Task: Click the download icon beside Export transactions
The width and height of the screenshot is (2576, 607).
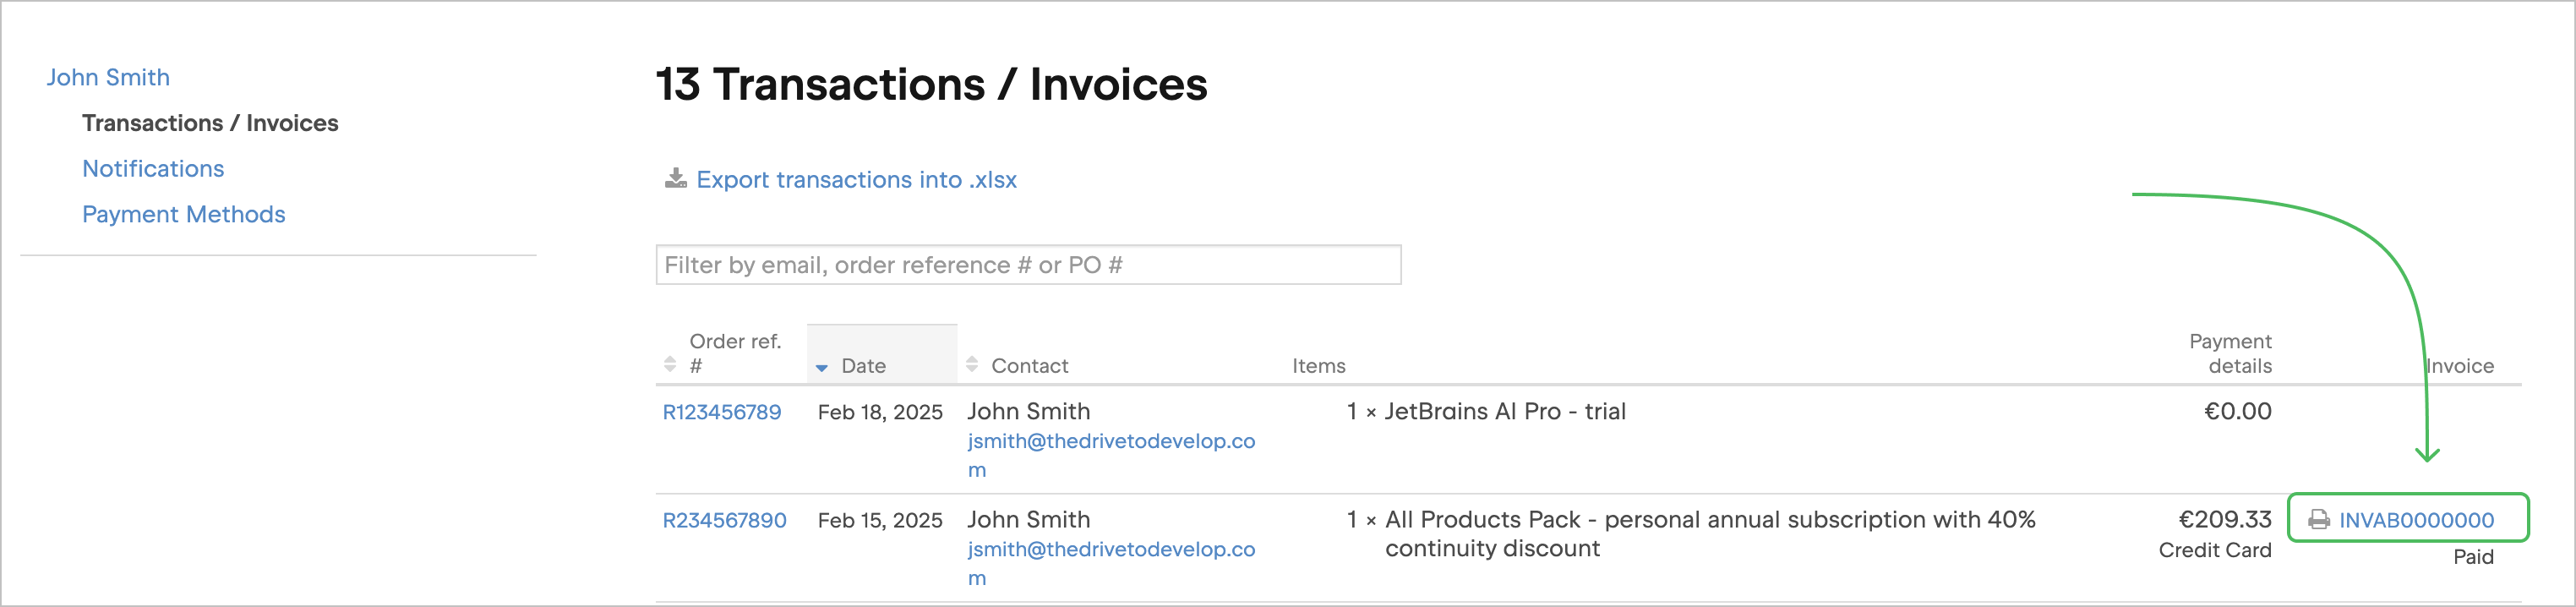Action: [676, 179]
